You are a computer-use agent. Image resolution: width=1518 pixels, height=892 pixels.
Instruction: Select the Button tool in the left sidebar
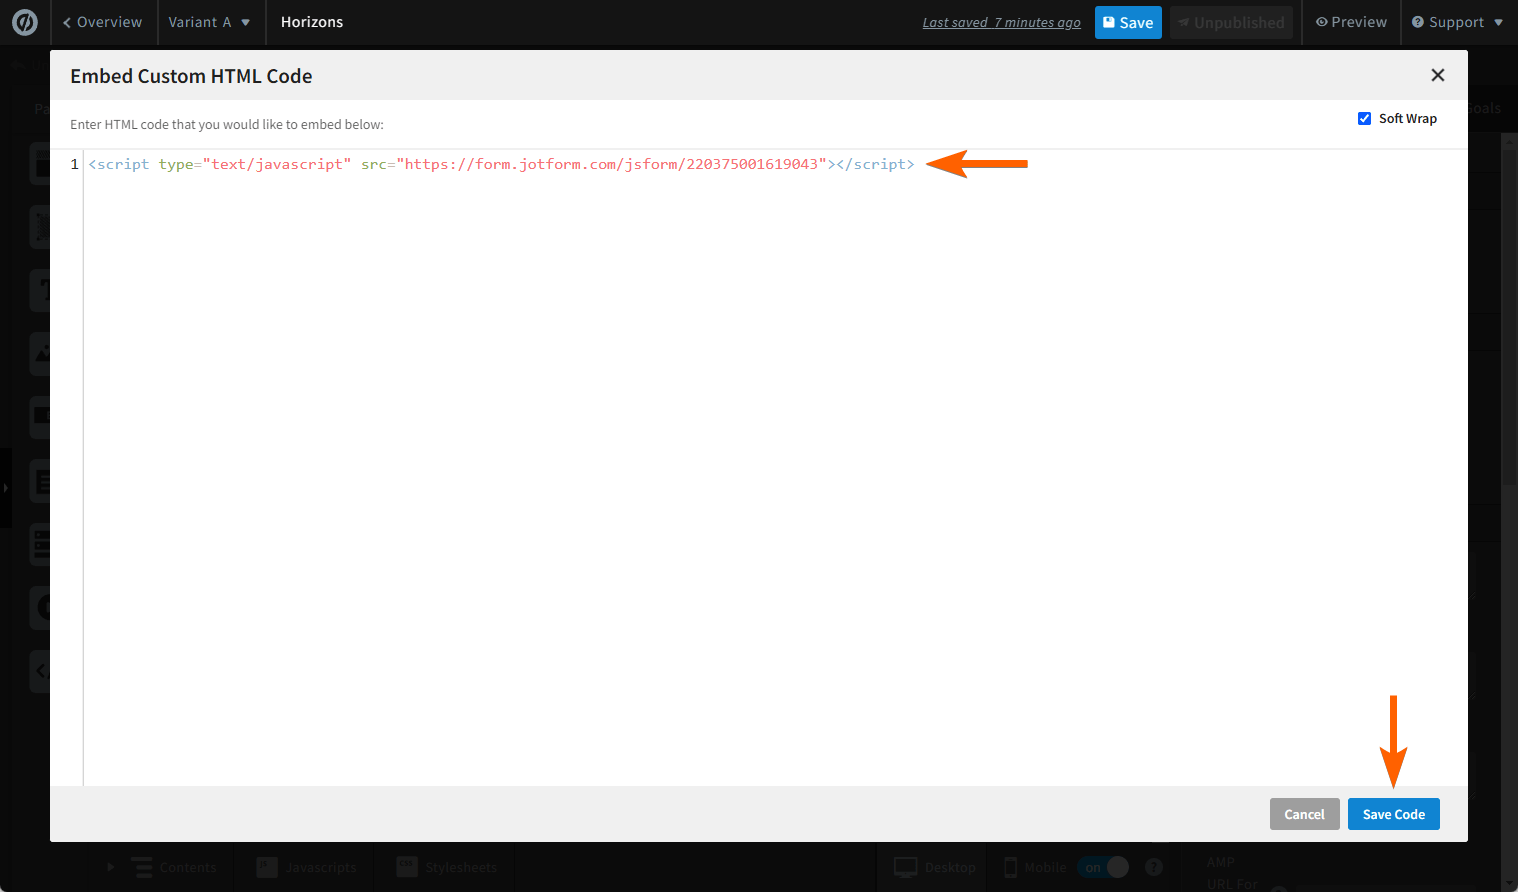(x=40, y=417)
